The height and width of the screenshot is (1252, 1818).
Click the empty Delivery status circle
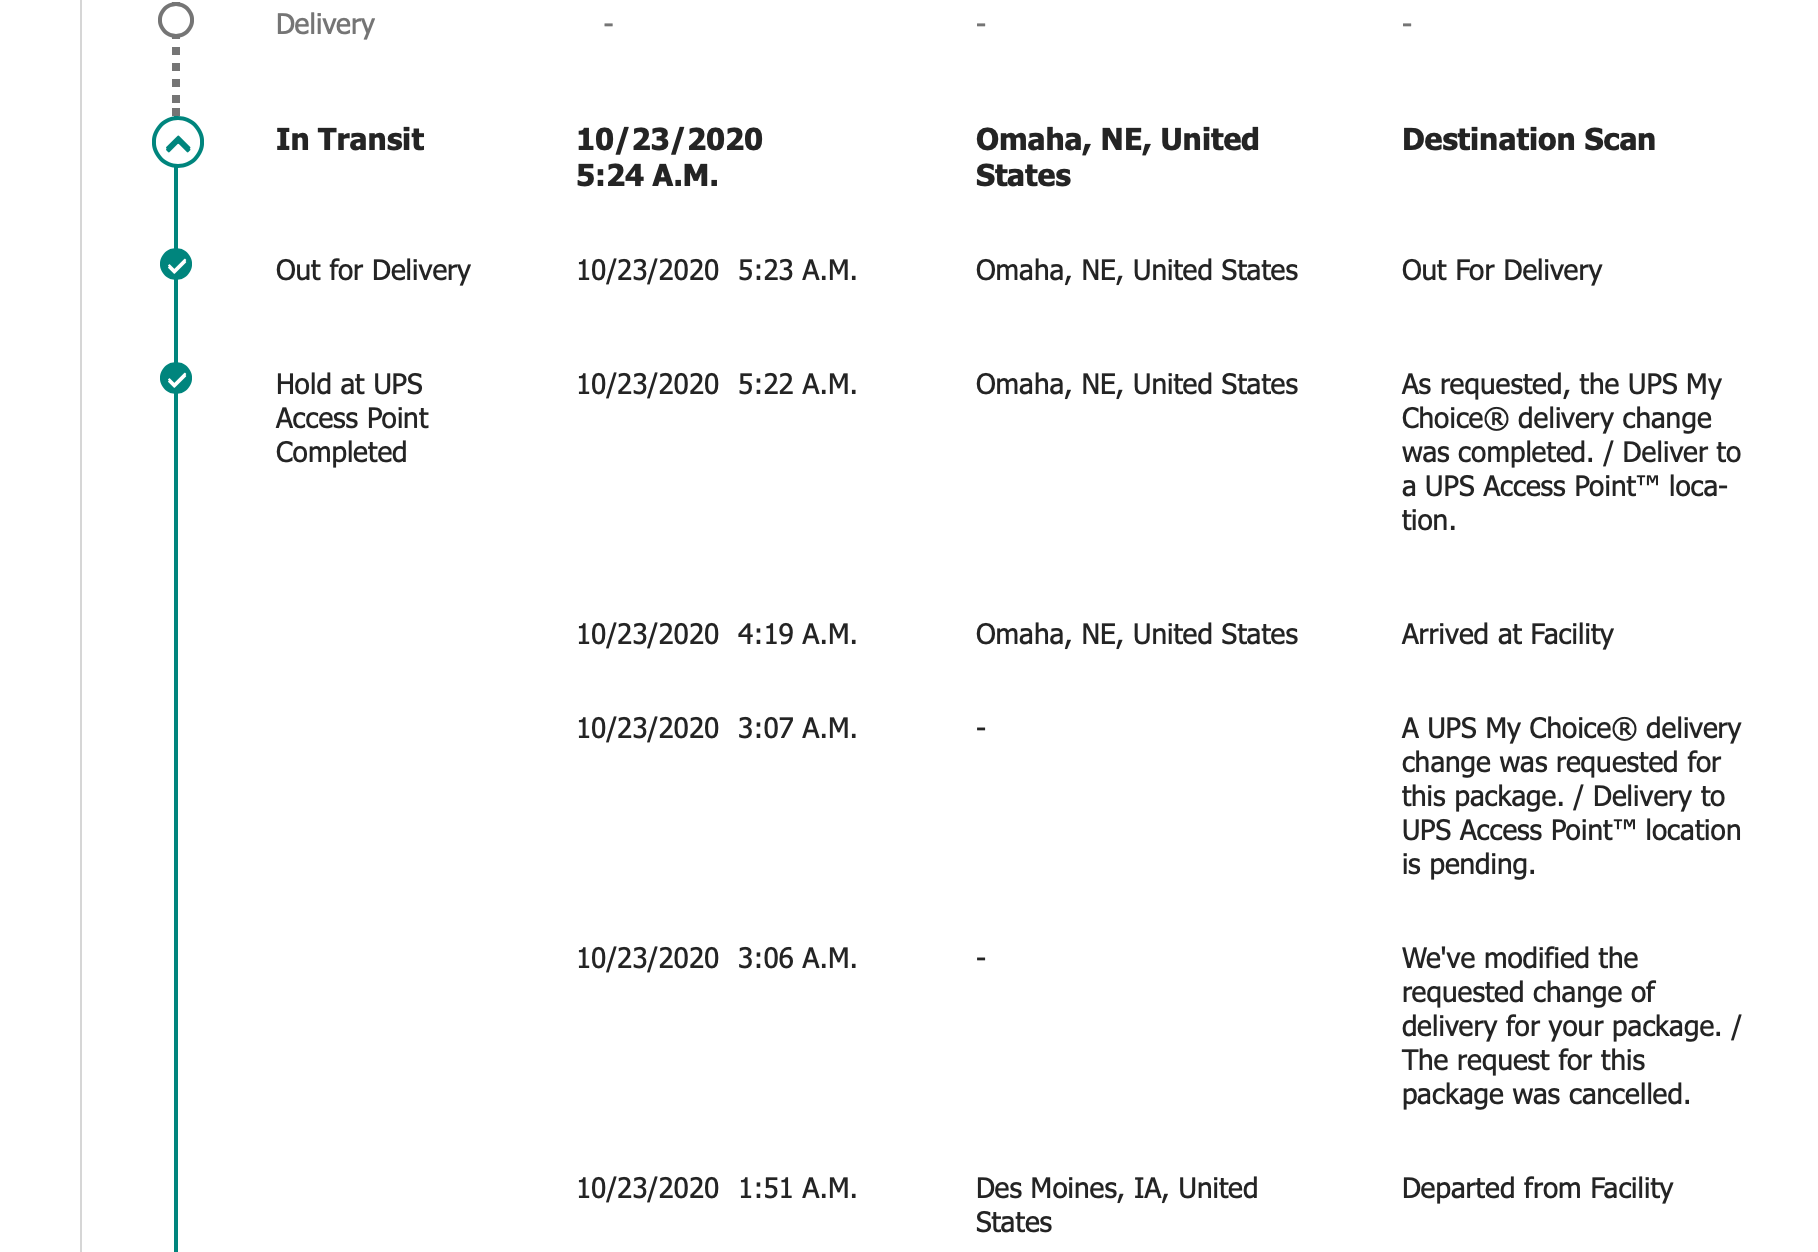[176, 20]
